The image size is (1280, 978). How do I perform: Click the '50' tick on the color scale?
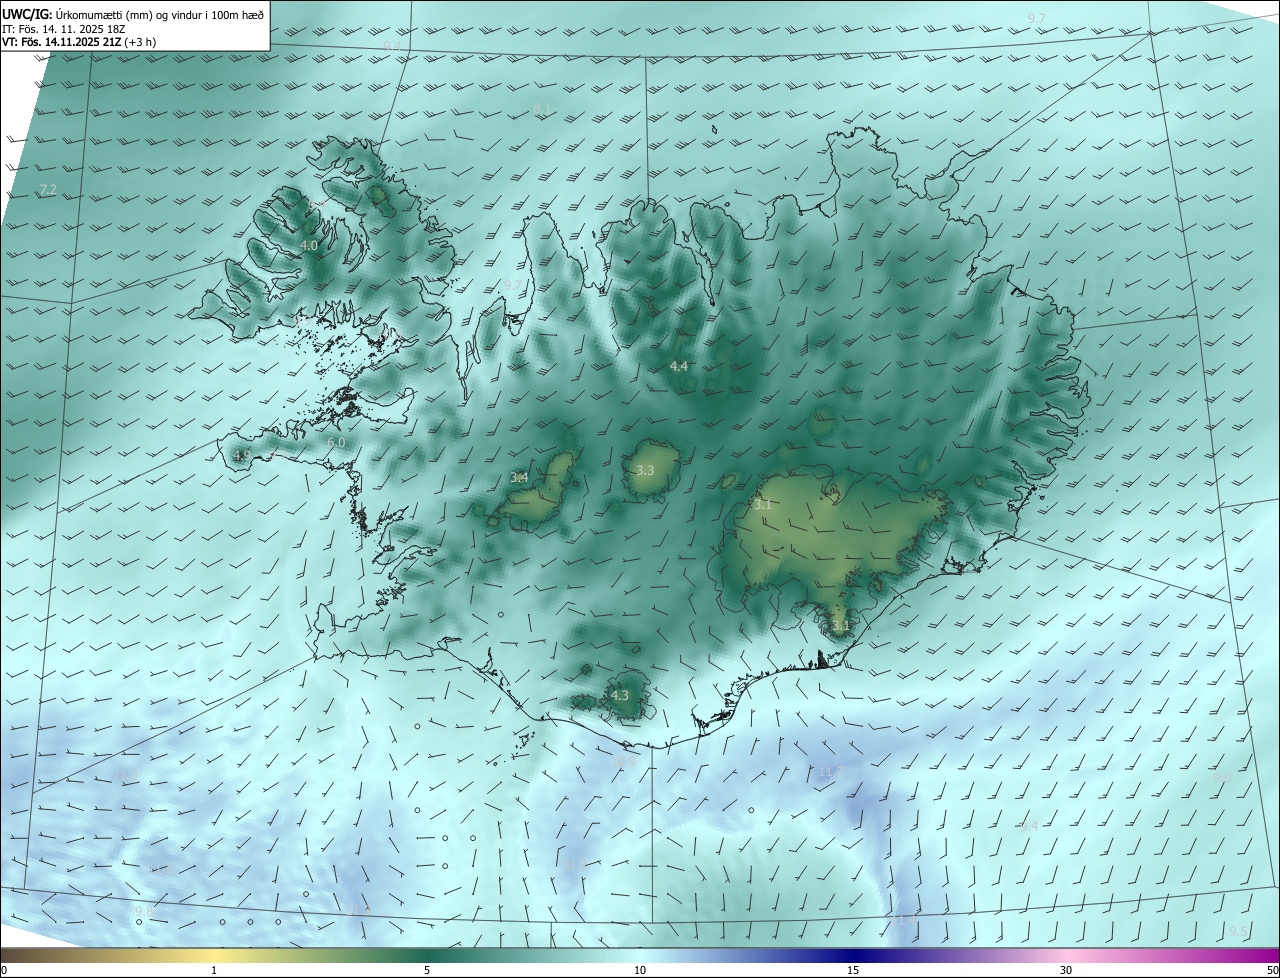pos(1272,970)
